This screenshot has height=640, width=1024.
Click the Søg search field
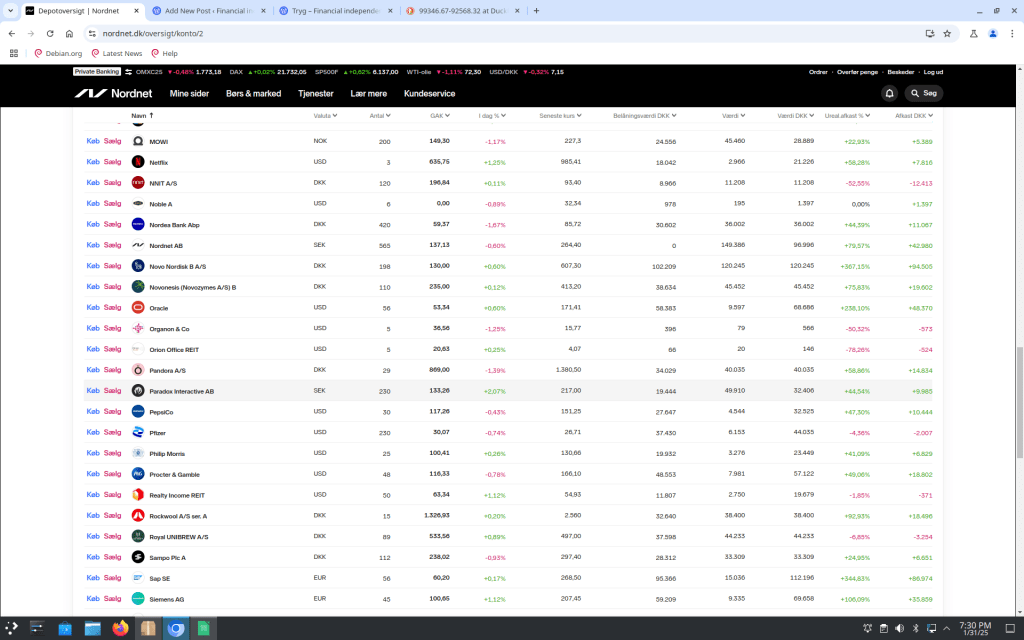924,93
